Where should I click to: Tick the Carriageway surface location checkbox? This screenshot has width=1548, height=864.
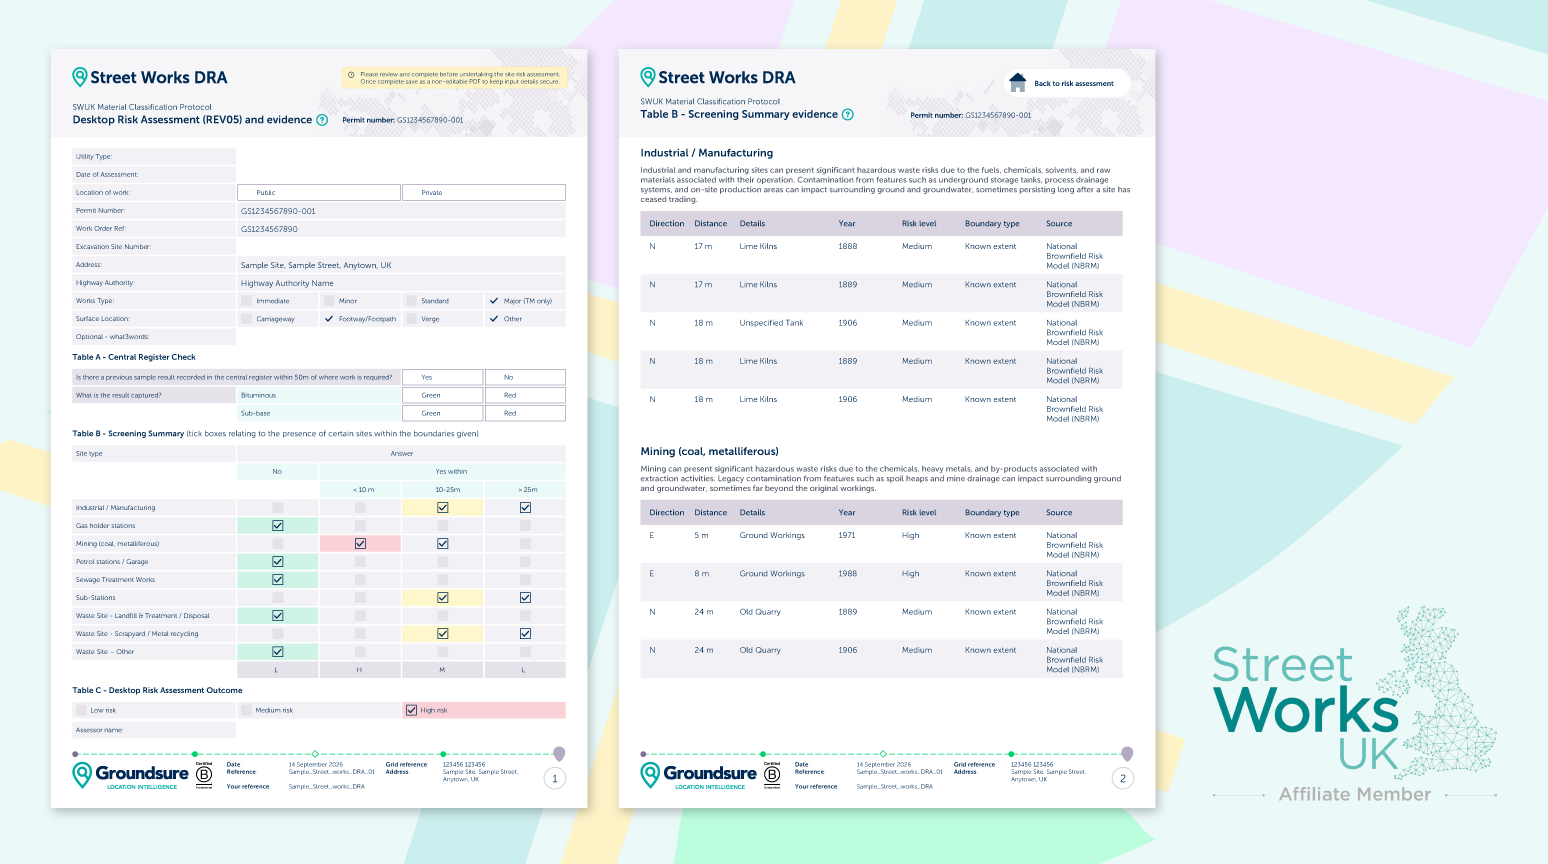247,319
